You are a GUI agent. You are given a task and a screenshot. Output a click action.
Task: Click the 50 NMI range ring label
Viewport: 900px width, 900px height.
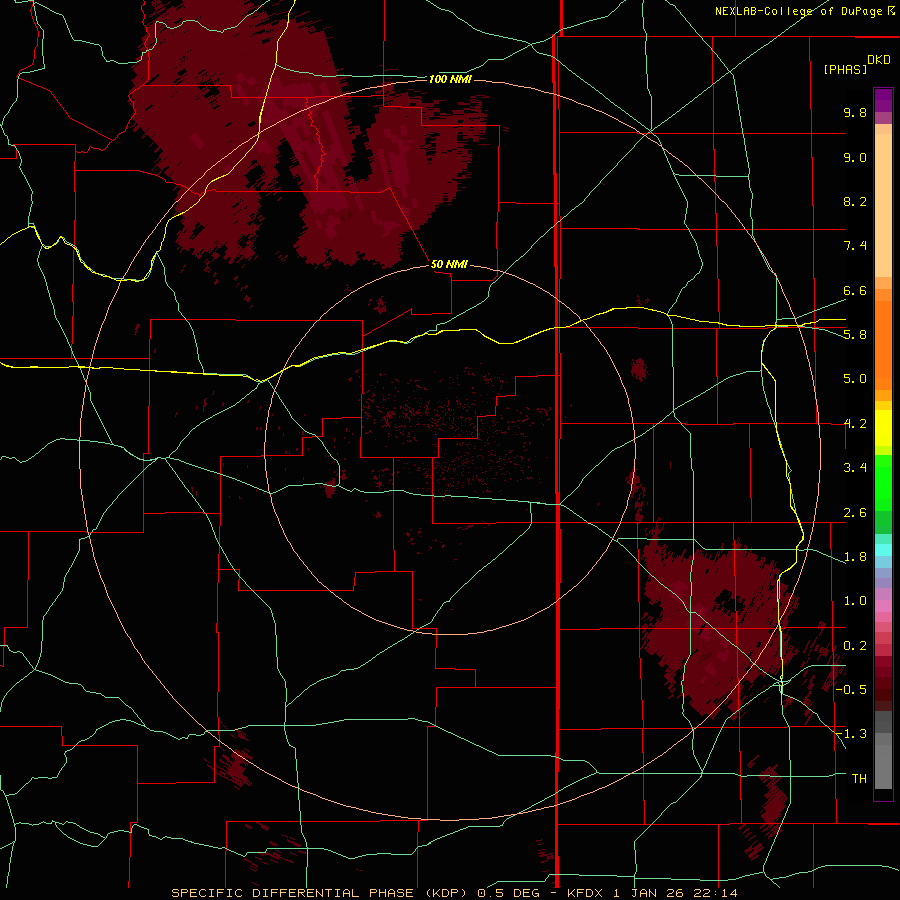449,264
